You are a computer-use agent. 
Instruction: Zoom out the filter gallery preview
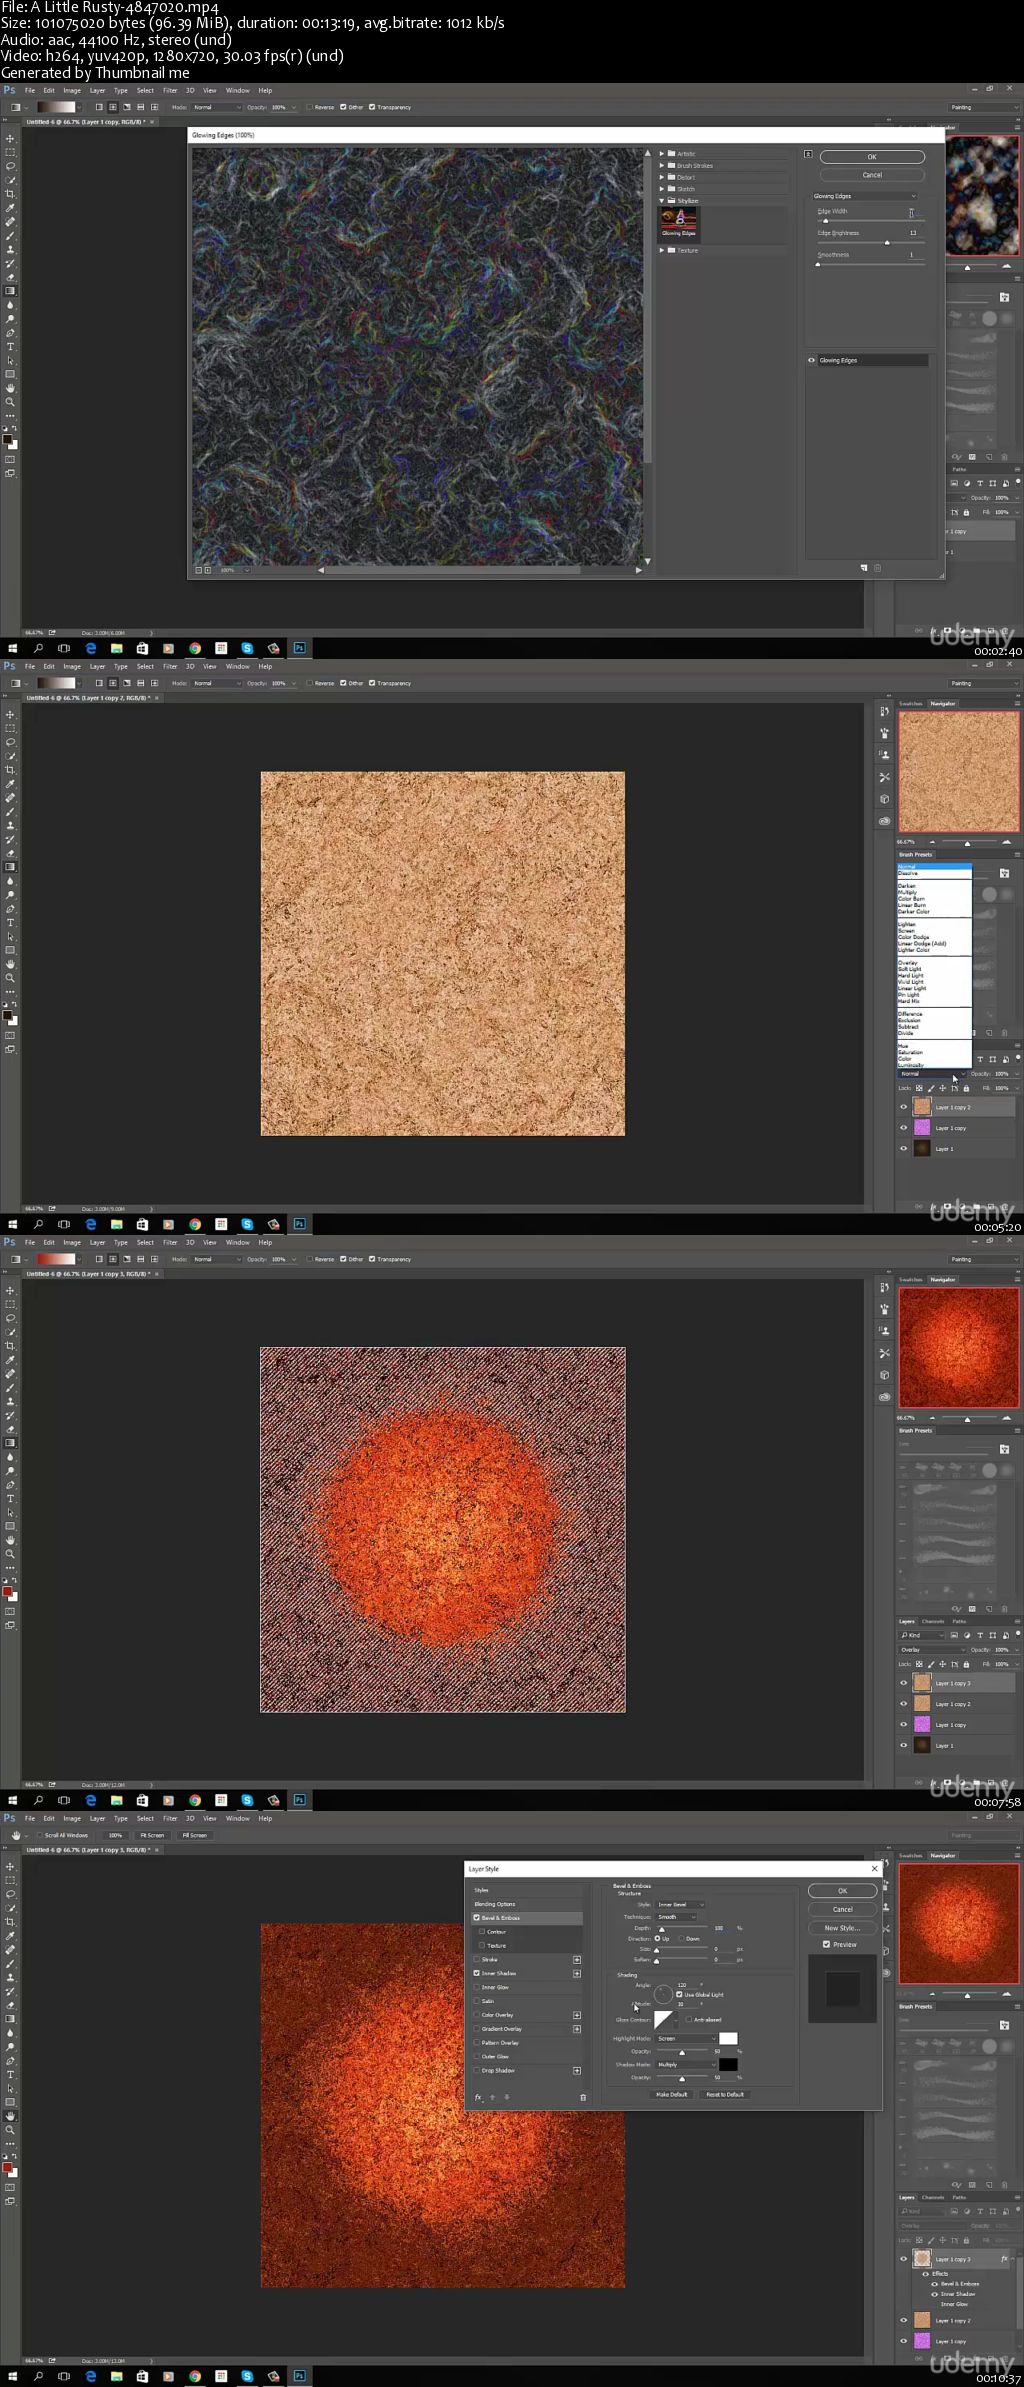[198, 570]
